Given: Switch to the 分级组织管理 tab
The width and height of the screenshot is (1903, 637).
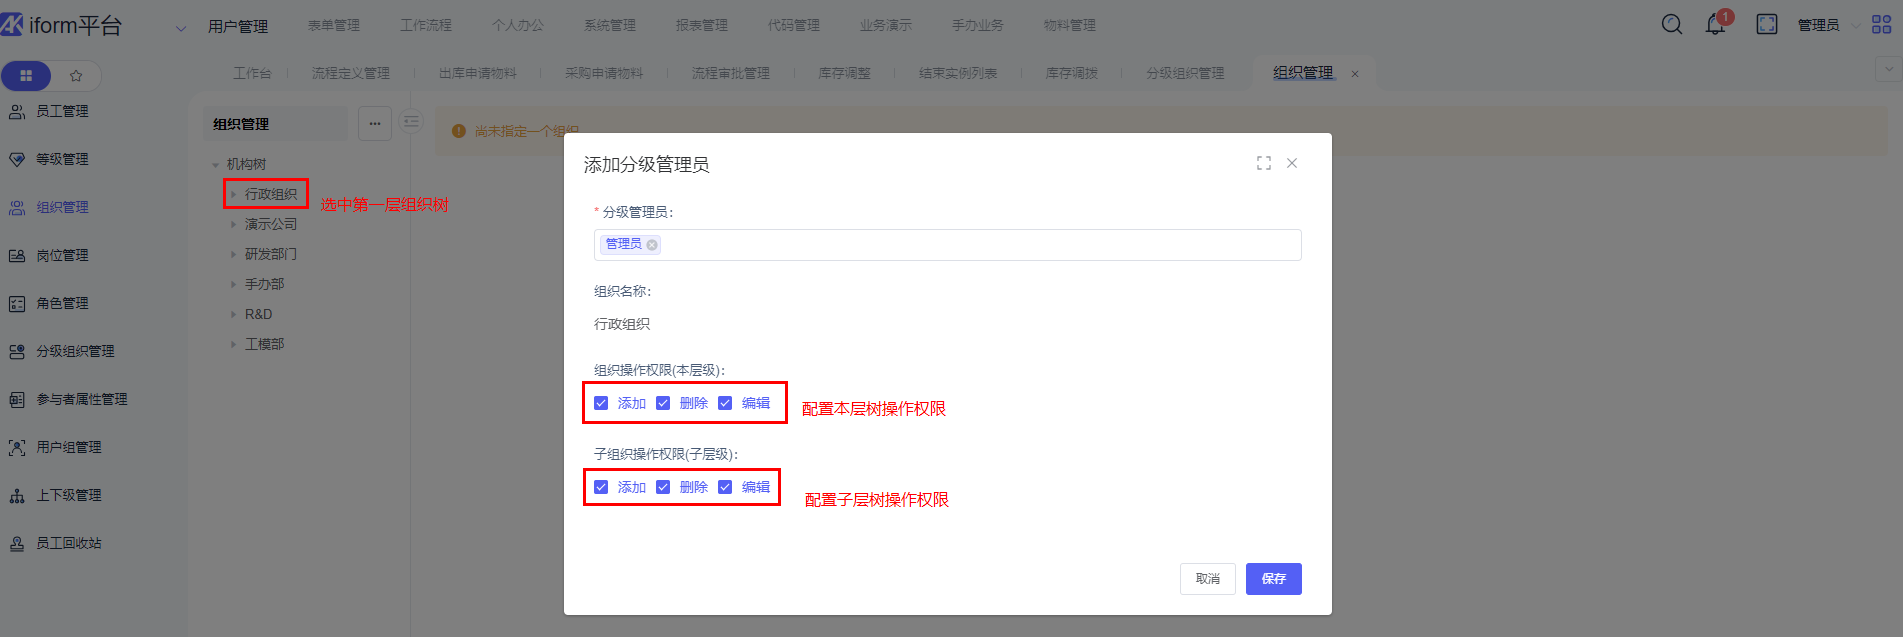Looking at the screenshot, I should (x=1184, y=73).
